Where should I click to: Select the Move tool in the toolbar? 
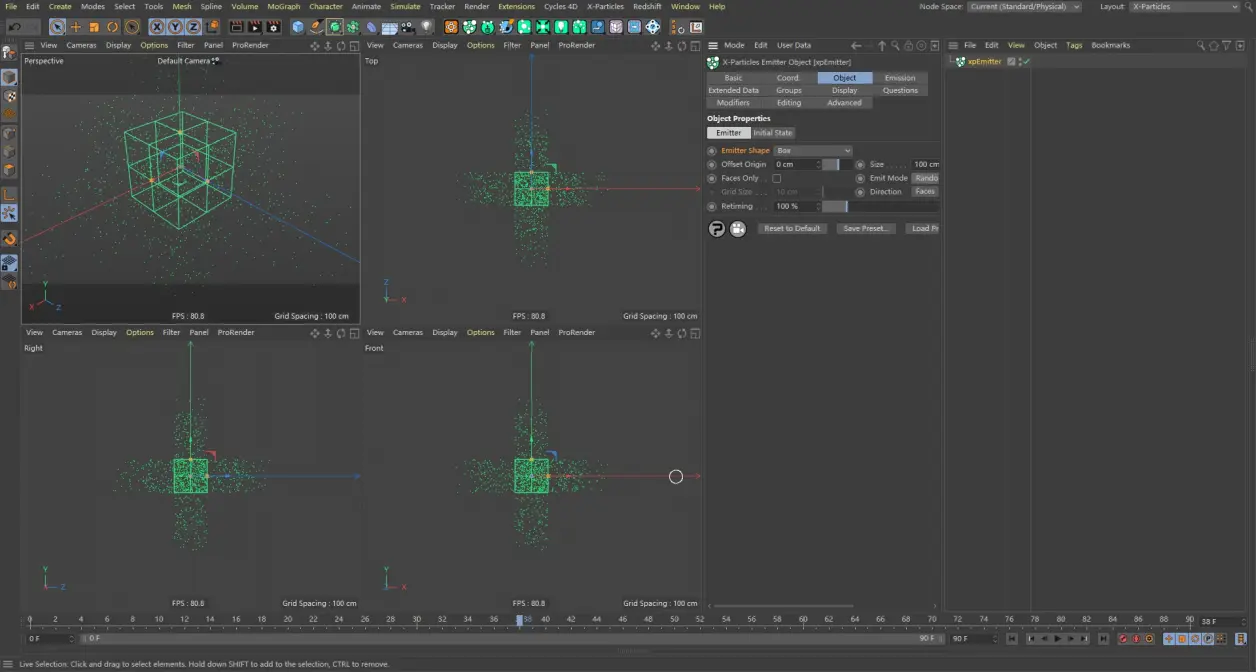coord(74,27)
